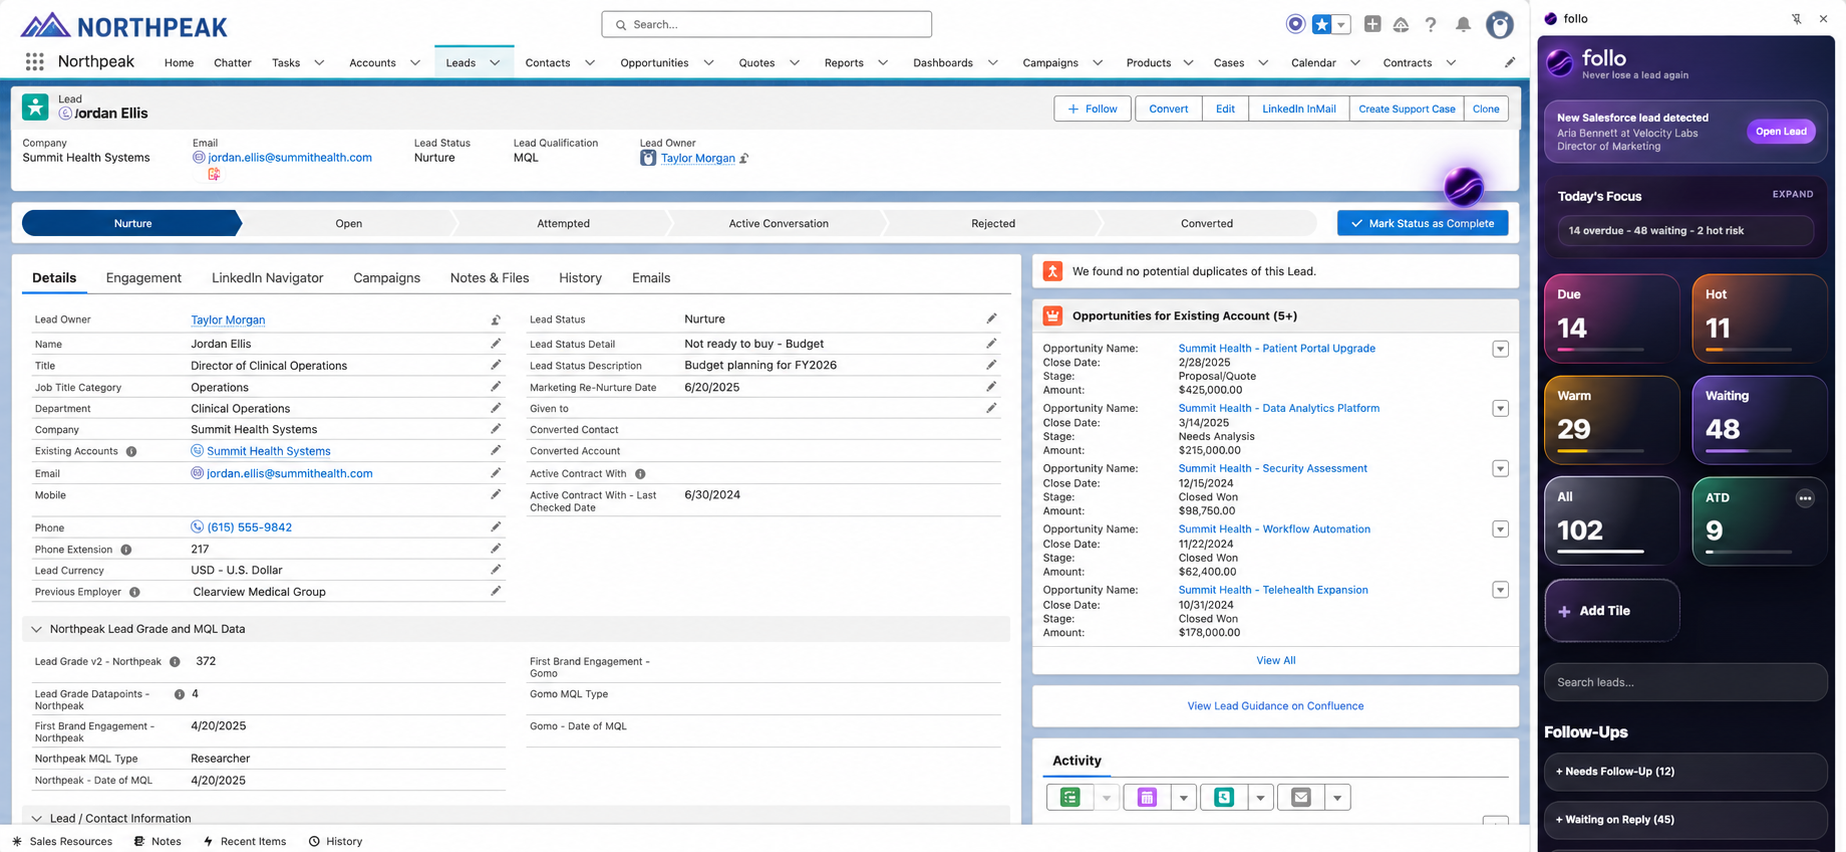Click the pencil to edit navigation bar
The width and height of the screenshot is (1846, 852).
1510,62
